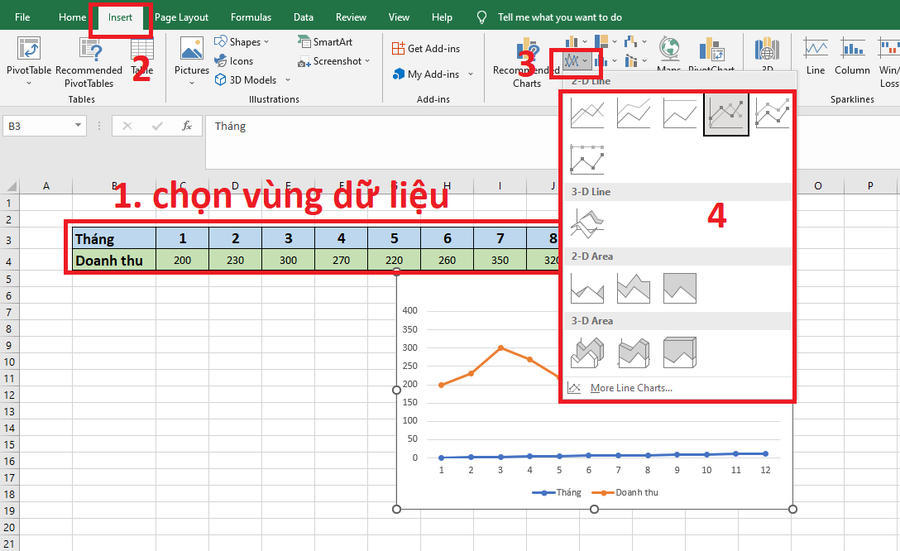This screenshot has height=551, width=900.
Task: Open the Pictures insert menu
Action: coord(192,61)
